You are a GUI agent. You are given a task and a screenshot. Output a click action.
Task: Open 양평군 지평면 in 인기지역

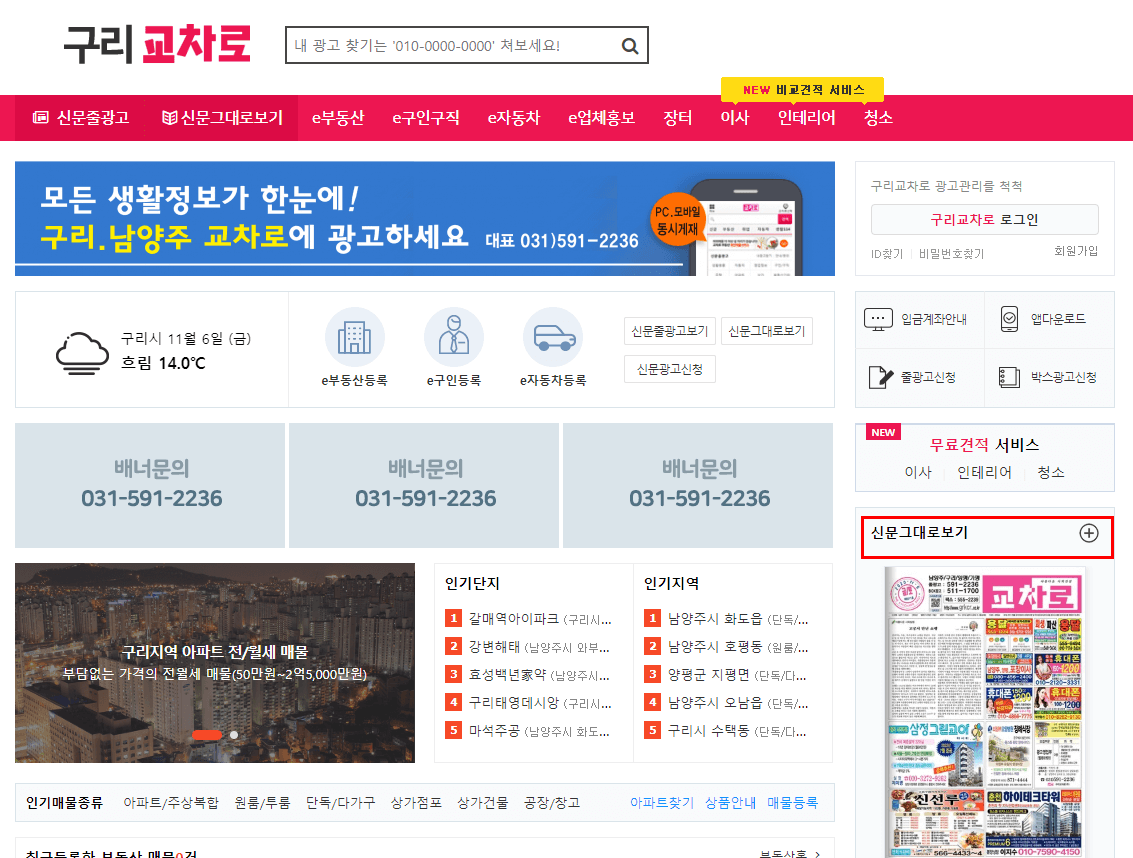(736, 675)
